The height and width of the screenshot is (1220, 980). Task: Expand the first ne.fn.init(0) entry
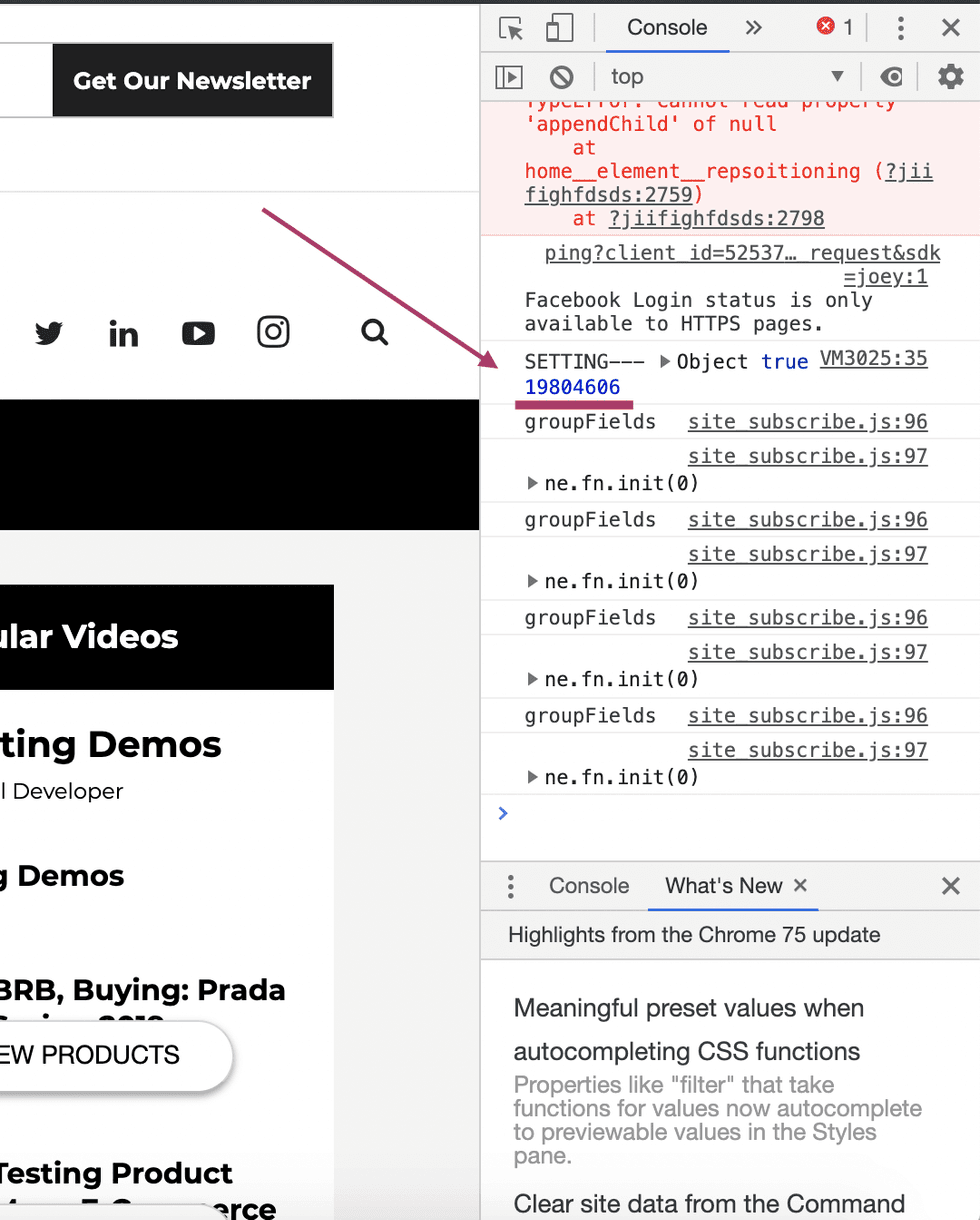533,484
